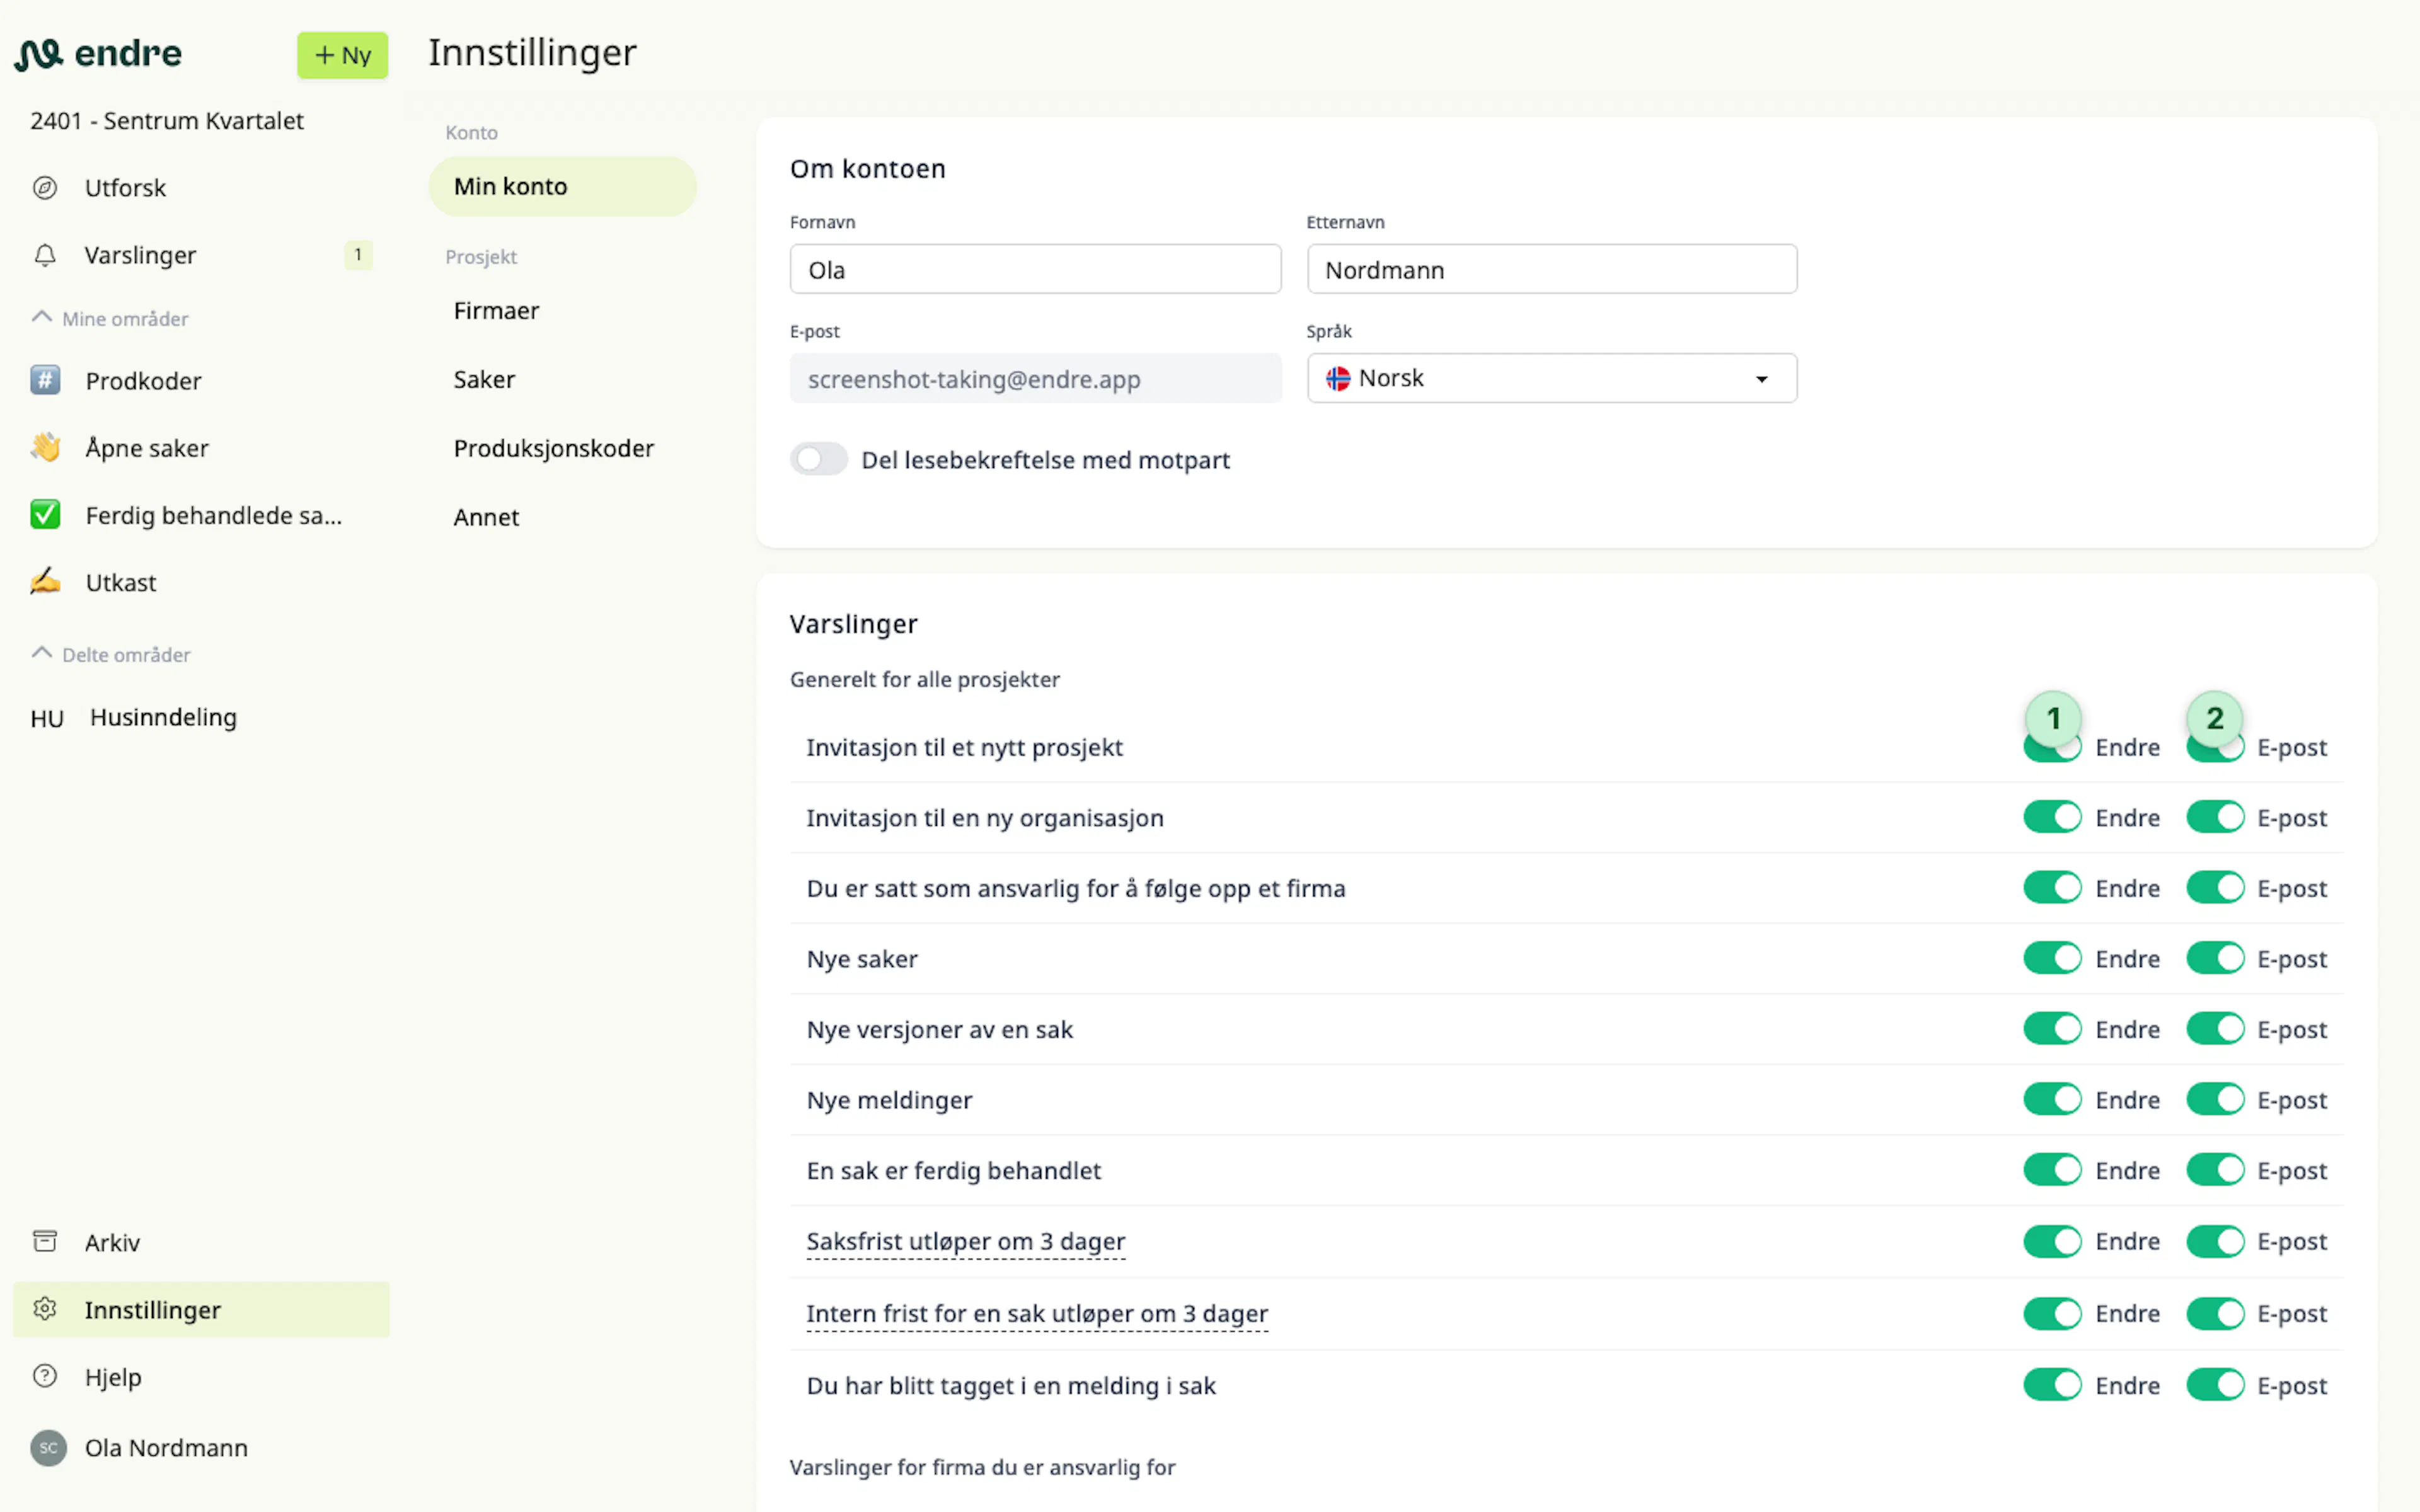Toggle Del lesebekreftelse med motpart
The height and width of the screenshot is (1512, 2420).
819,459
